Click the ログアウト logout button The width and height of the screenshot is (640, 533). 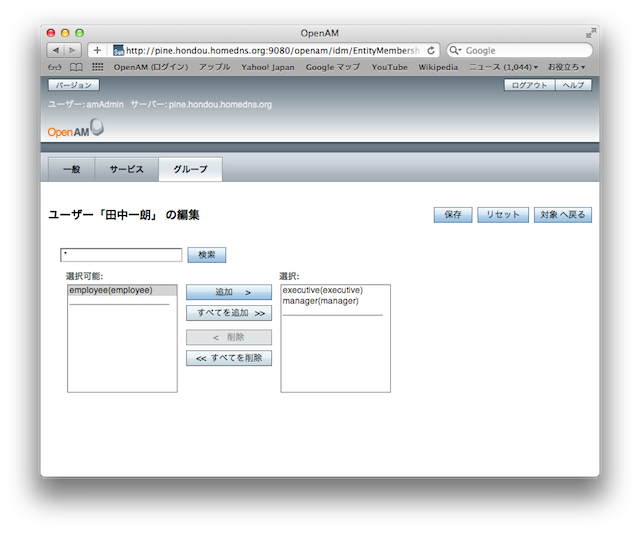(x=529, y=86)
